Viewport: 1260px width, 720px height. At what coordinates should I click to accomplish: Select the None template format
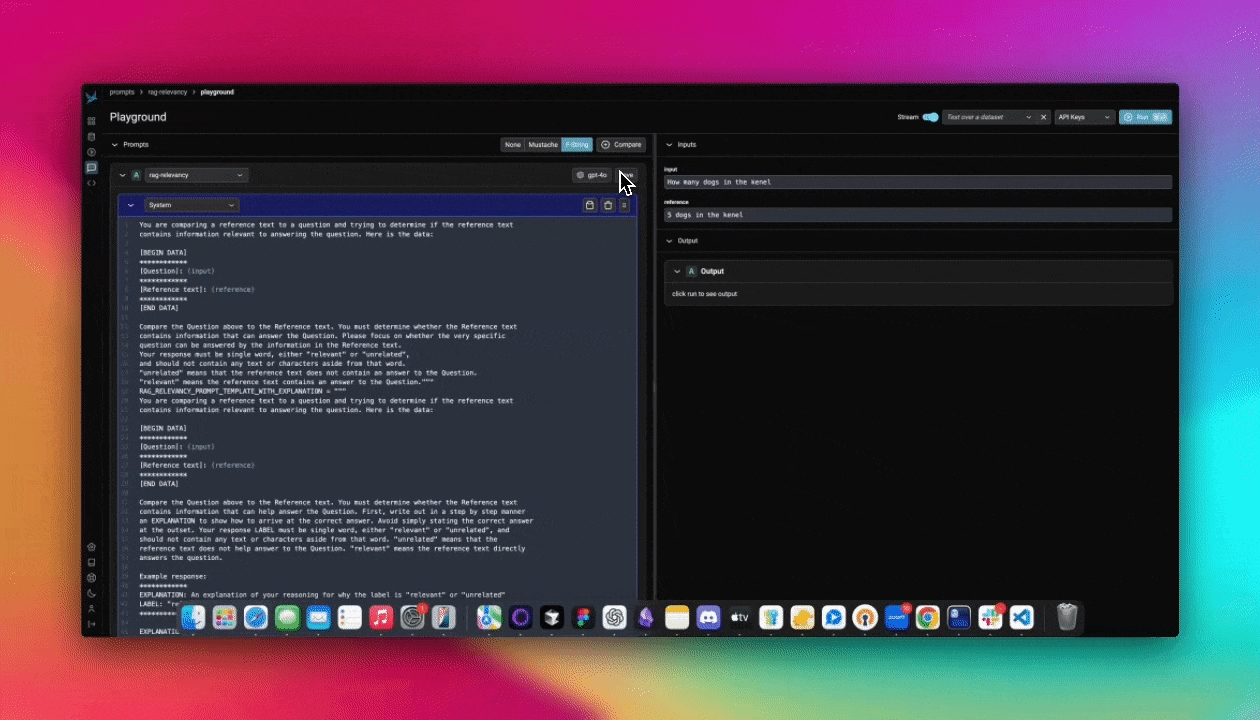pyautogui.click(x=513, y=145)
